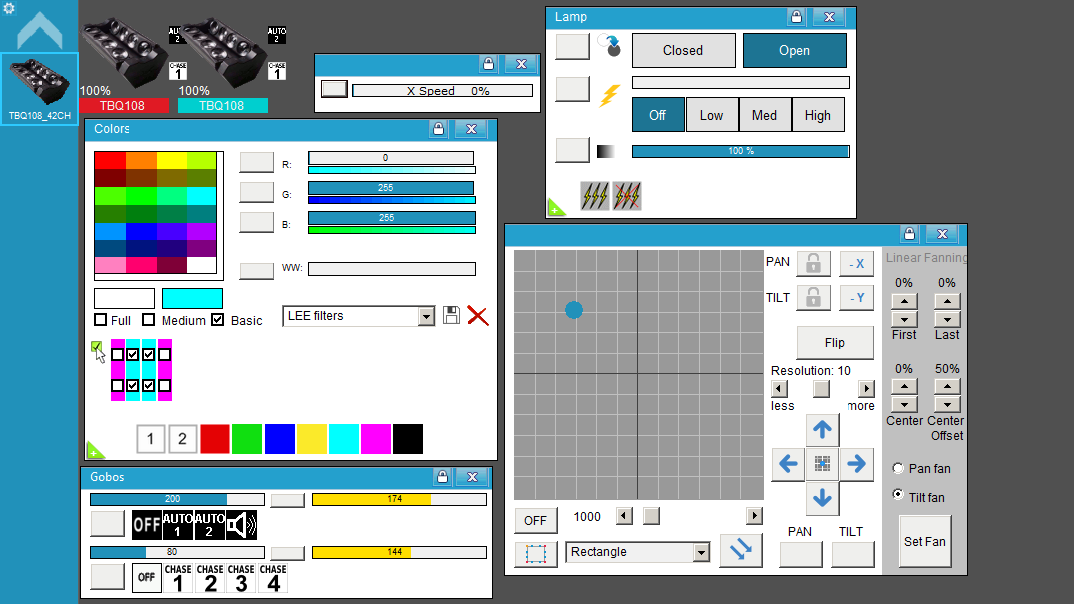Select CHASE 1 icon
The height and width of the screenshot is (604, 1074).
(178, 578)
